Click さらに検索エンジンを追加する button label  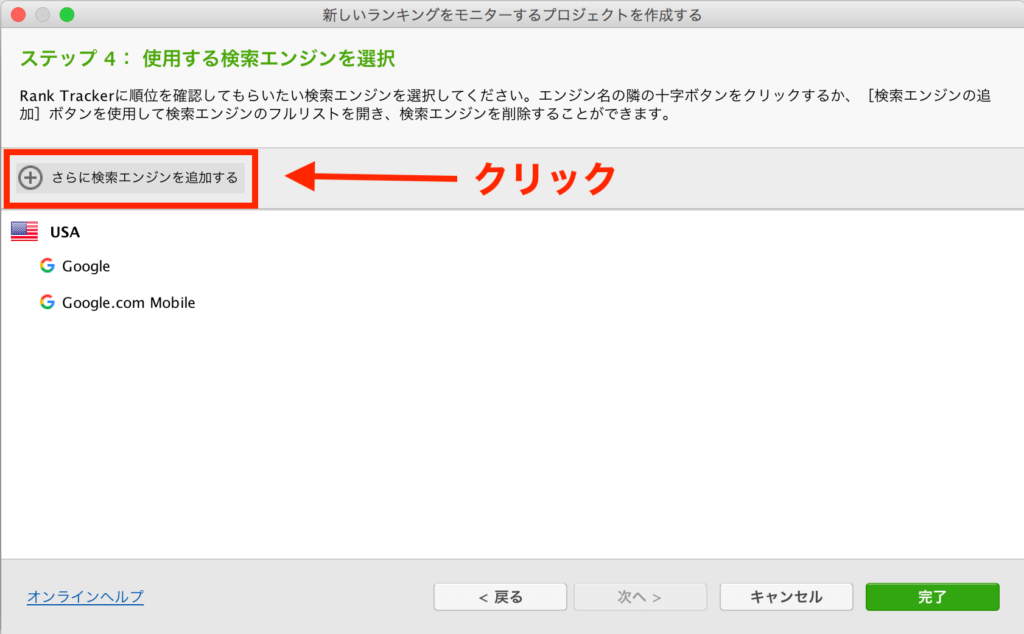click(145, 178)
